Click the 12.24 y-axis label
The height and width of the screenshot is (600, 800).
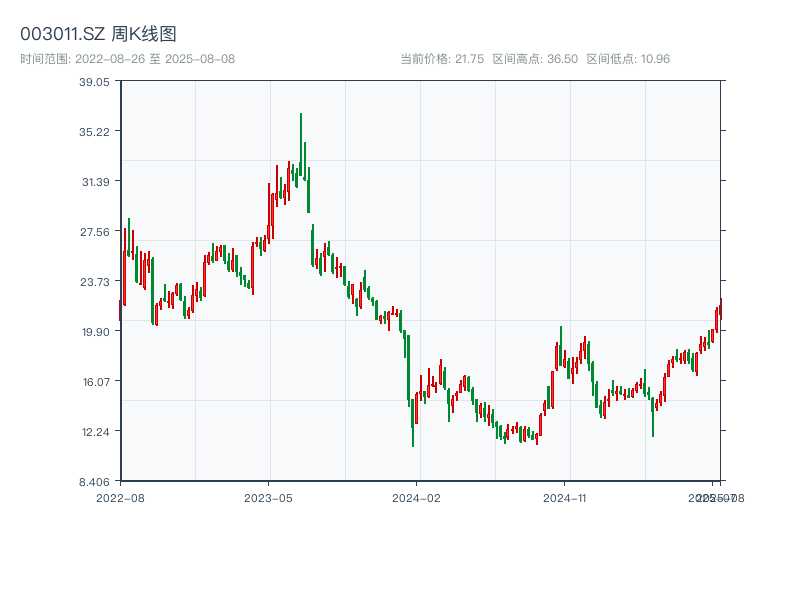[95, 432]
